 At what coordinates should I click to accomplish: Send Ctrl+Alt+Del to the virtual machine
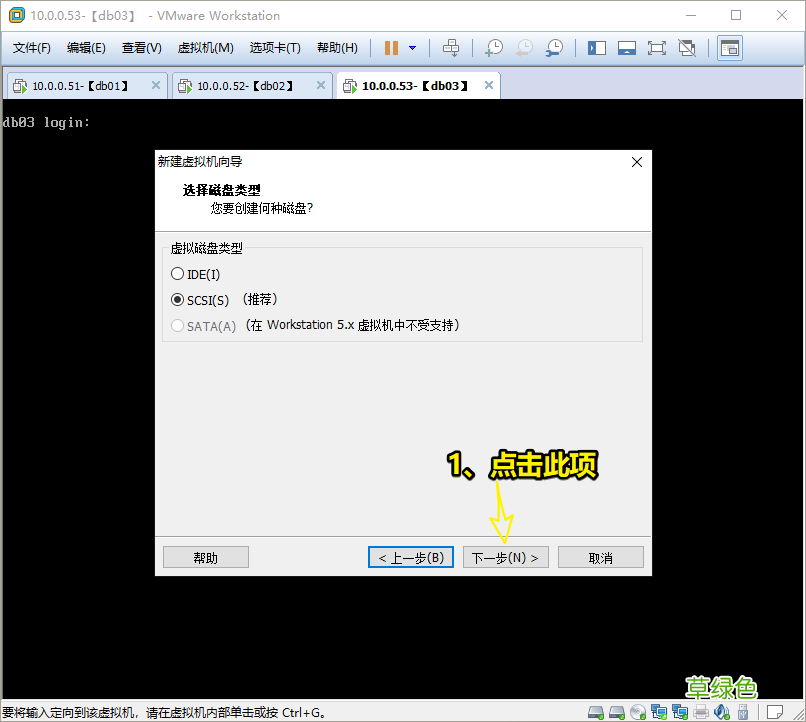coord(451,48)
